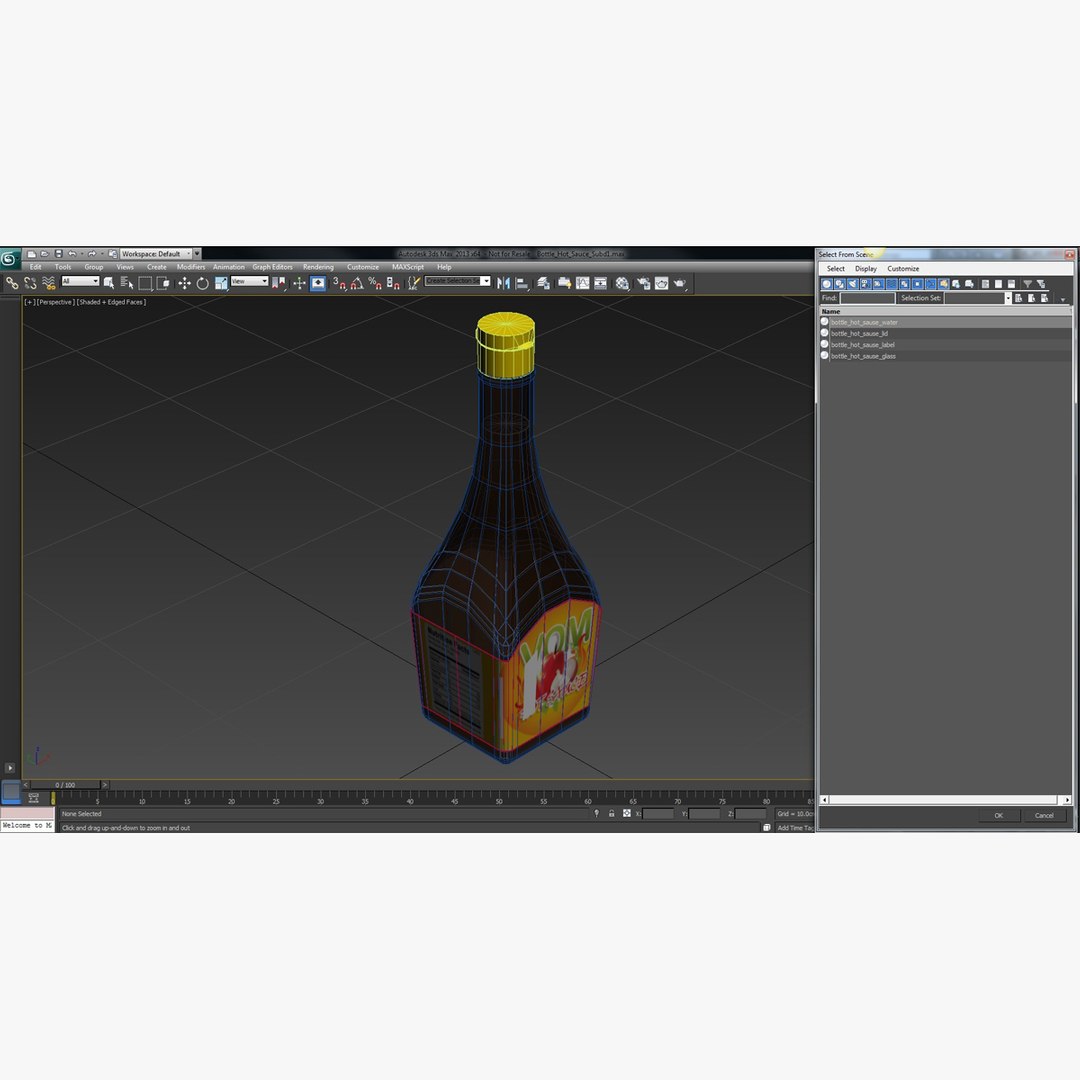This screenshot has height=1080, width=1080.
Task: Open the MAXScript menu
Action: click(408, 267)
